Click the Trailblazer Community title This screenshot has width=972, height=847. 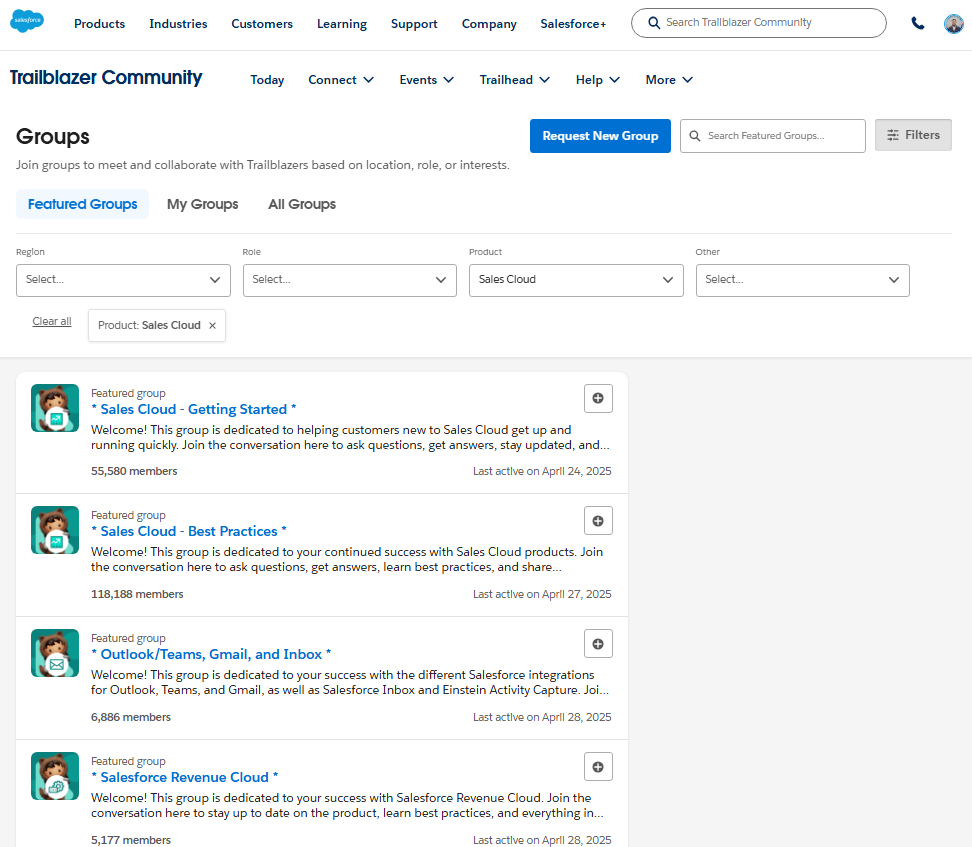[106, 78]
